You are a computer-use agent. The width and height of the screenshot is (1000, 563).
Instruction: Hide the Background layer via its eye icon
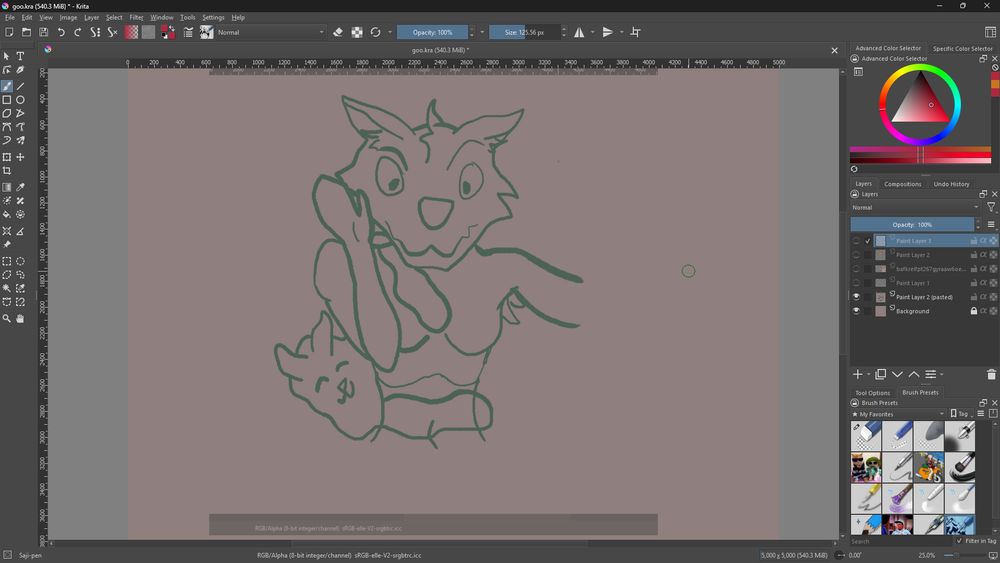(856, 311)
